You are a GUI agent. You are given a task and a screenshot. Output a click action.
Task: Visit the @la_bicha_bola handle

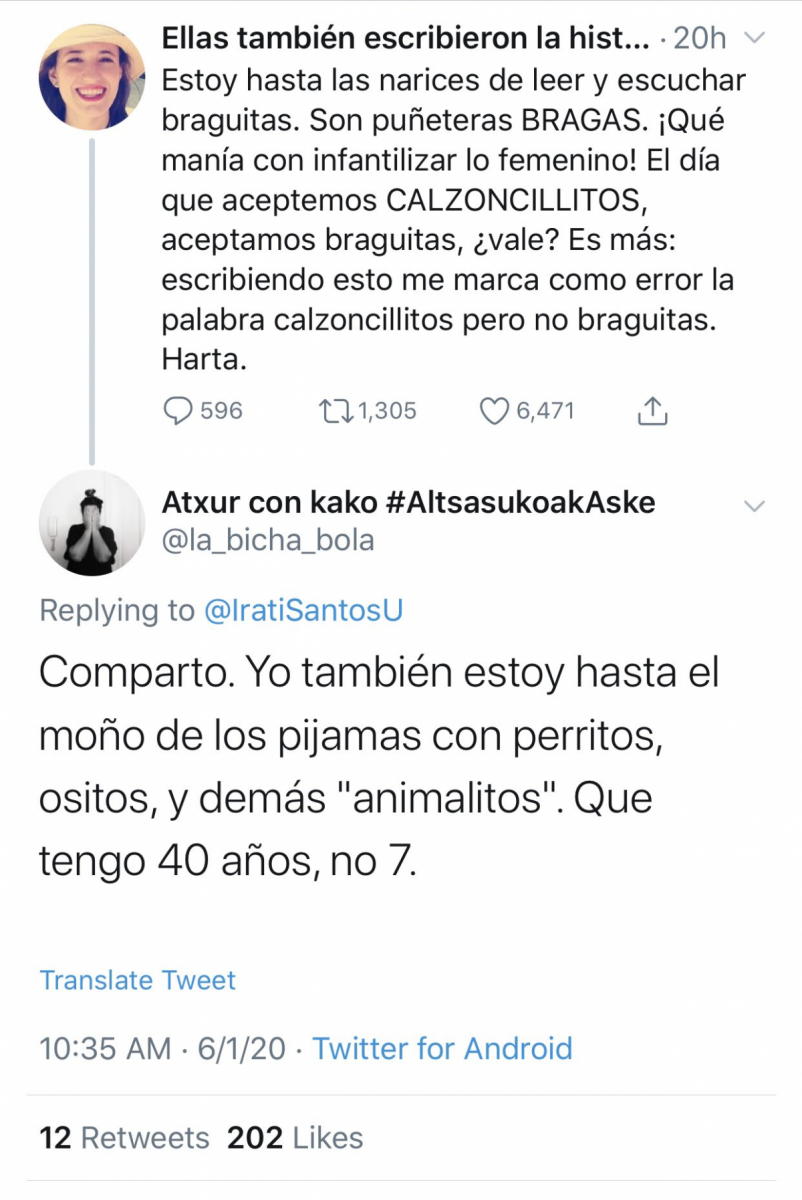tap(268, 541)
